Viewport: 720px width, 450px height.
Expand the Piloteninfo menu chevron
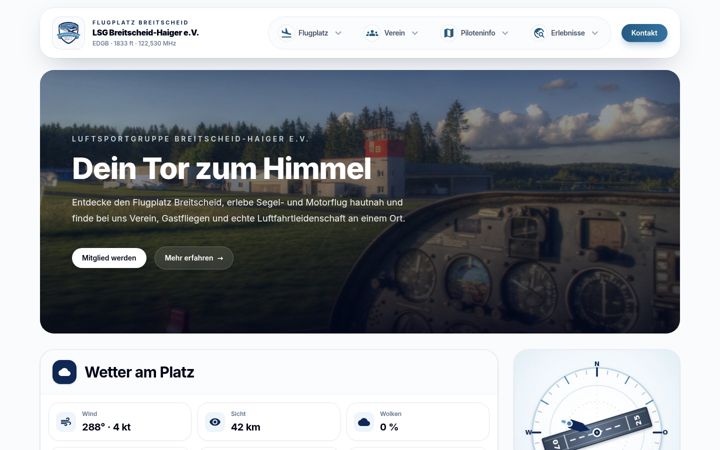click(x=505, y=33)
